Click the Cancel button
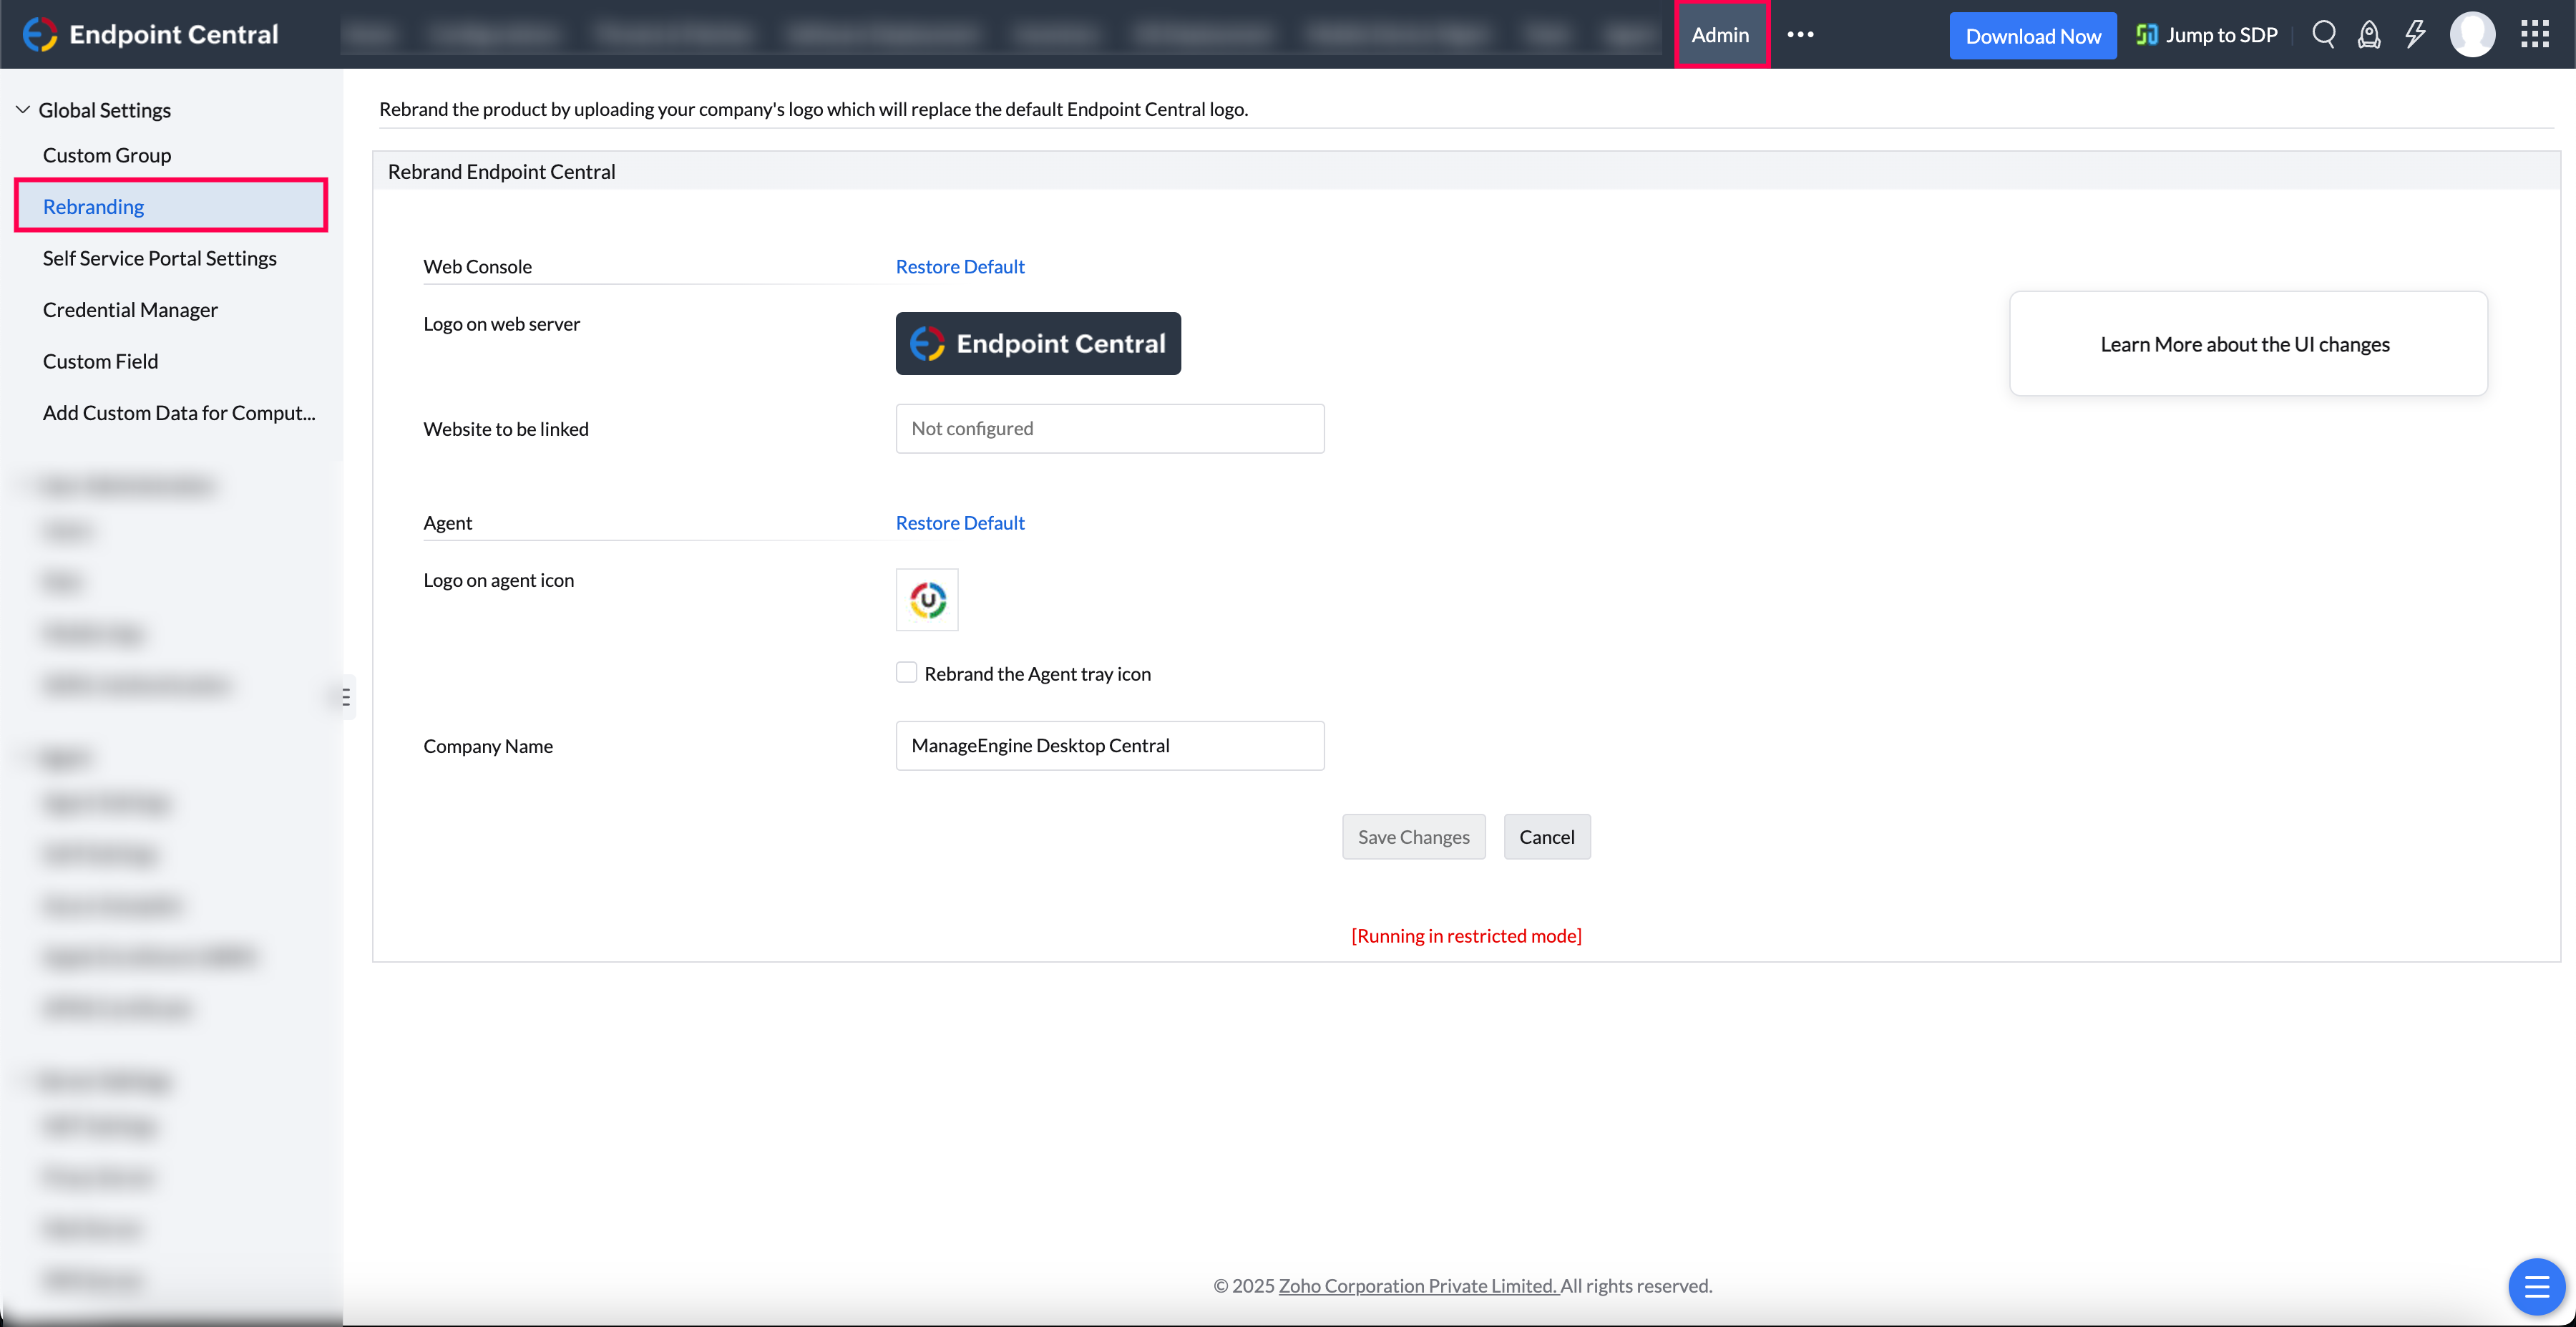The height and width of the screenshot is (1327, 2576). pos(1546,837)
